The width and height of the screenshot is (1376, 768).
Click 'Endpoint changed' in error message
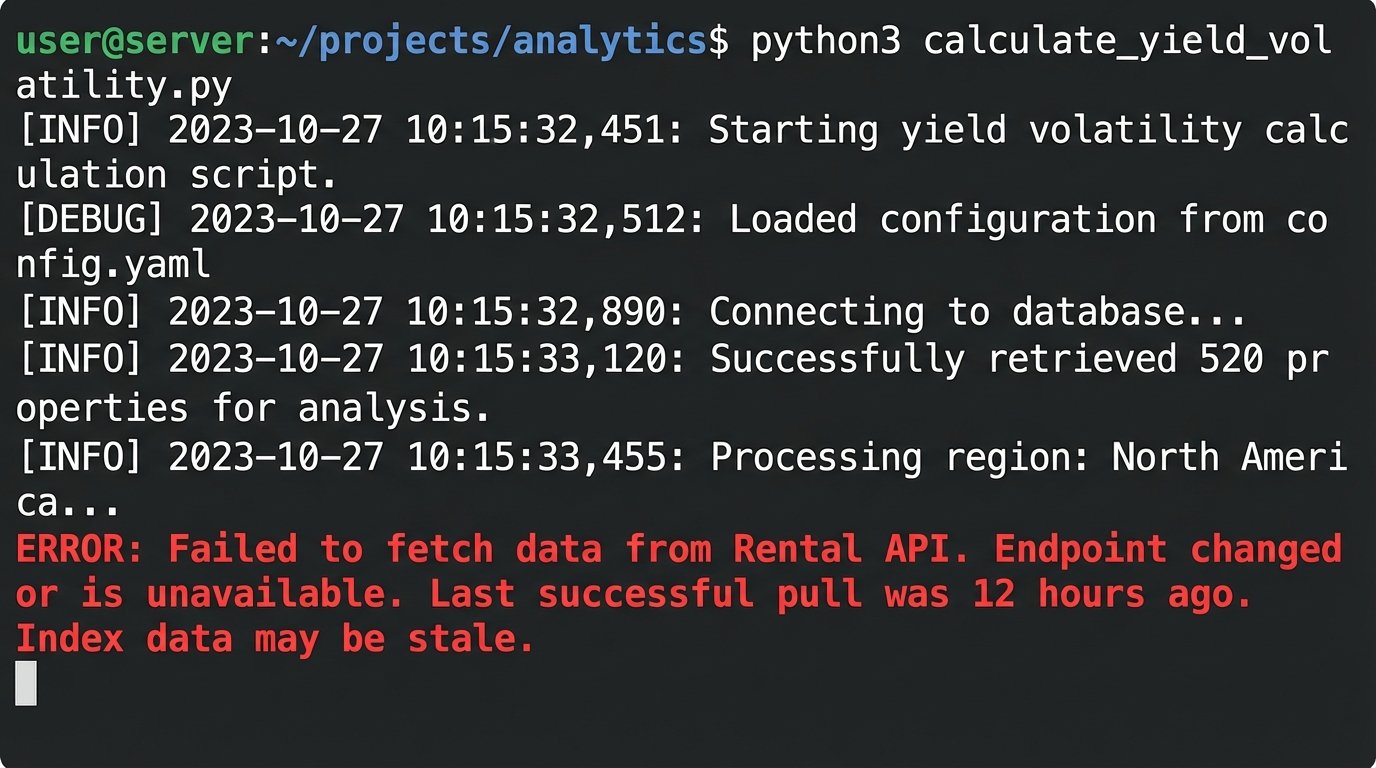click(x=1167, y=549)
